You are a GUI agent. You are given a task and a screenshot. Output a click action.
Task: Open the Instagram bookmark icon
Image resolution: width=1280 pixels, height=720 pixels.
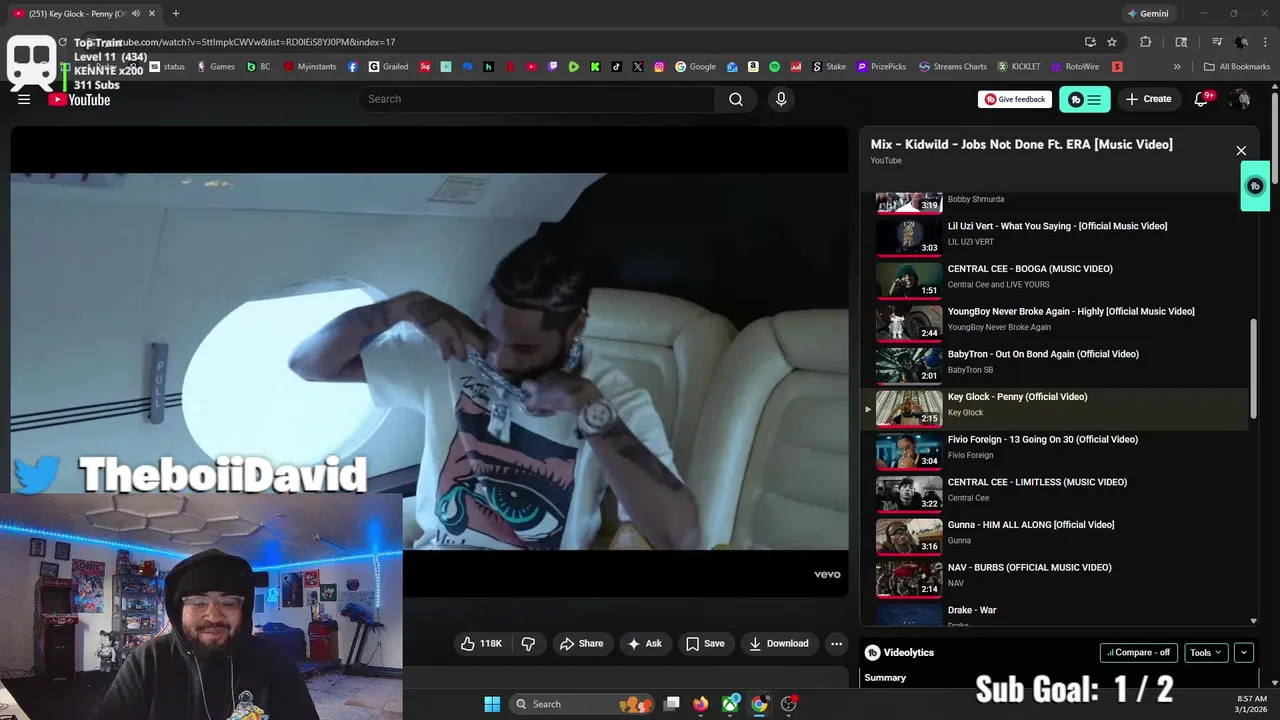660,67
